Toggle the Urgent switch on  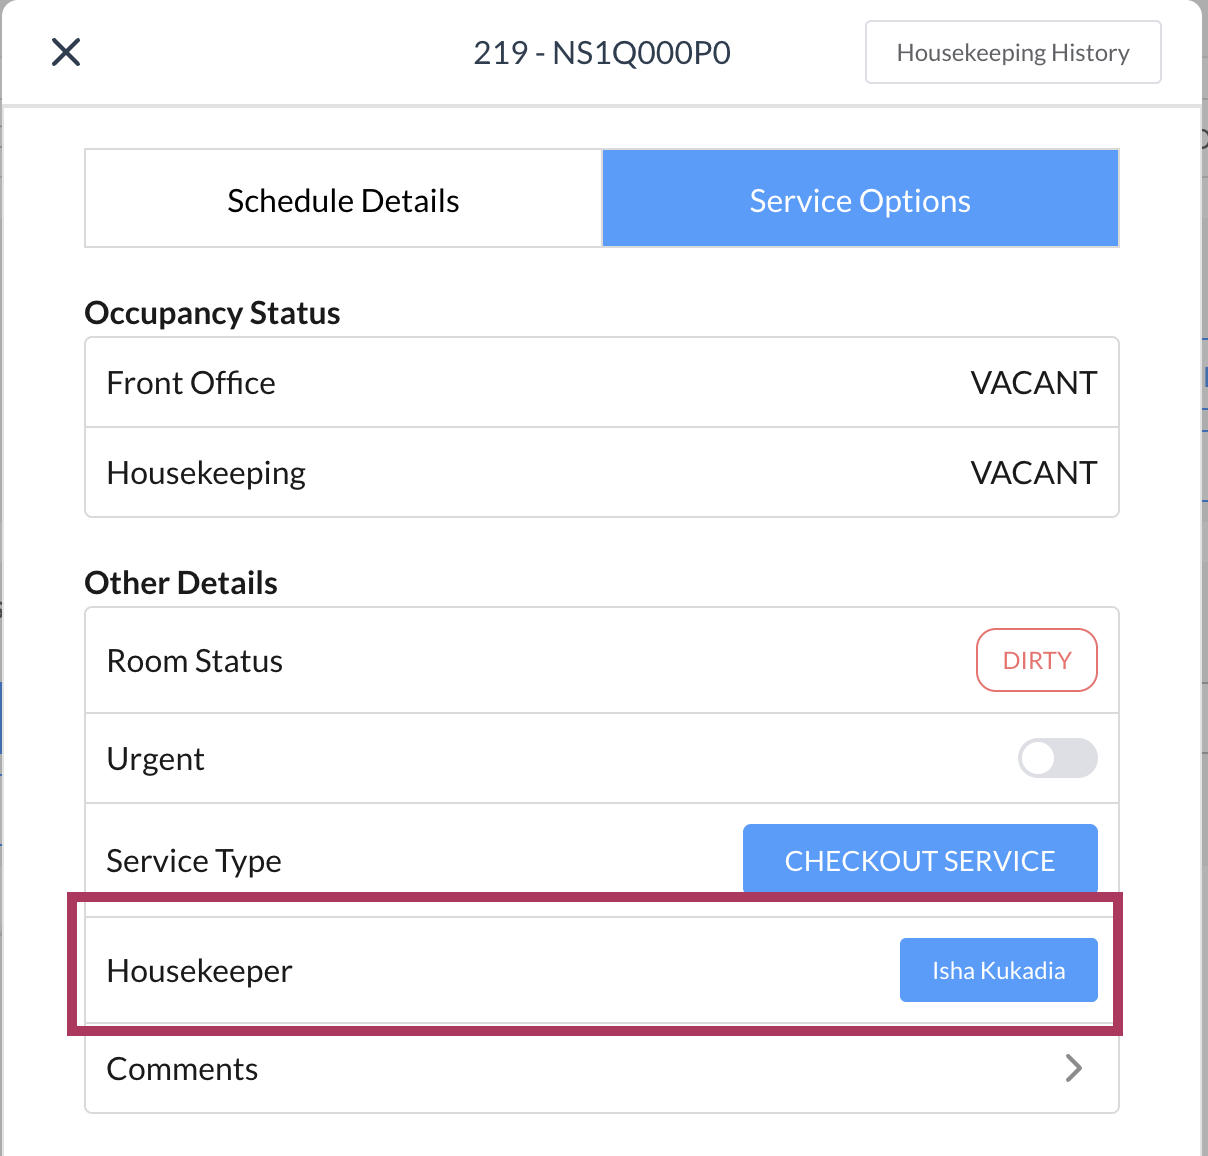point(1057,758)
